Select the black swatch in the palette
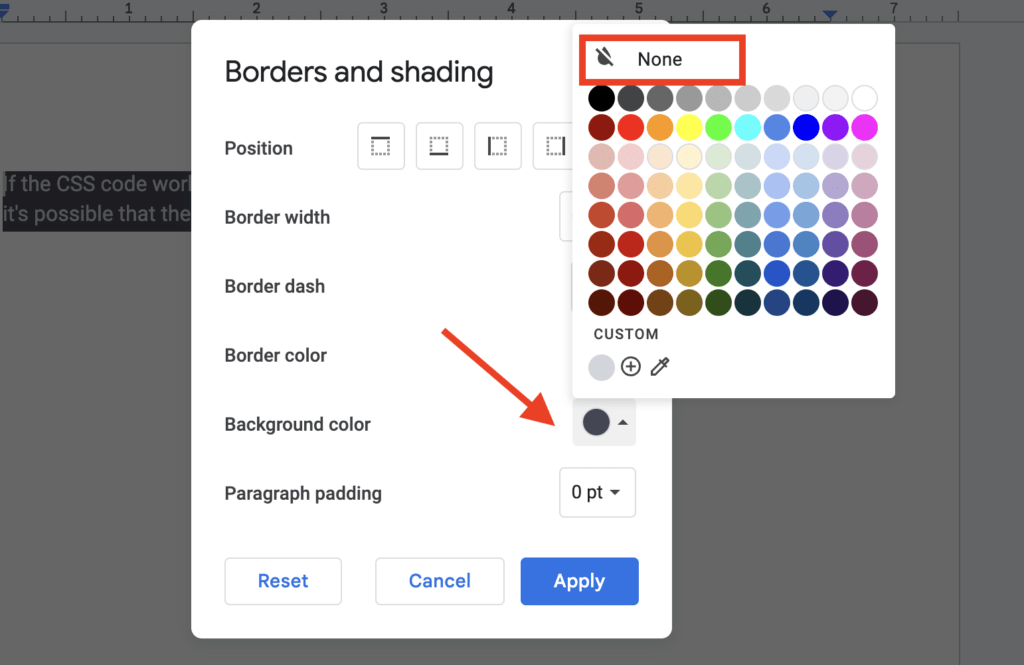Viewport: 1024px width, 665px height. tap(601, 97)
